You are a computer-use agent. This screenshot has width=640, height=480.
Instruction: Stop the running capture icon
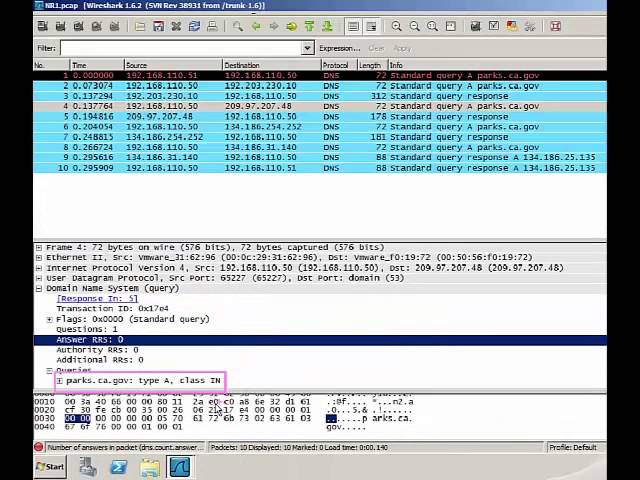tap(96, 27)
